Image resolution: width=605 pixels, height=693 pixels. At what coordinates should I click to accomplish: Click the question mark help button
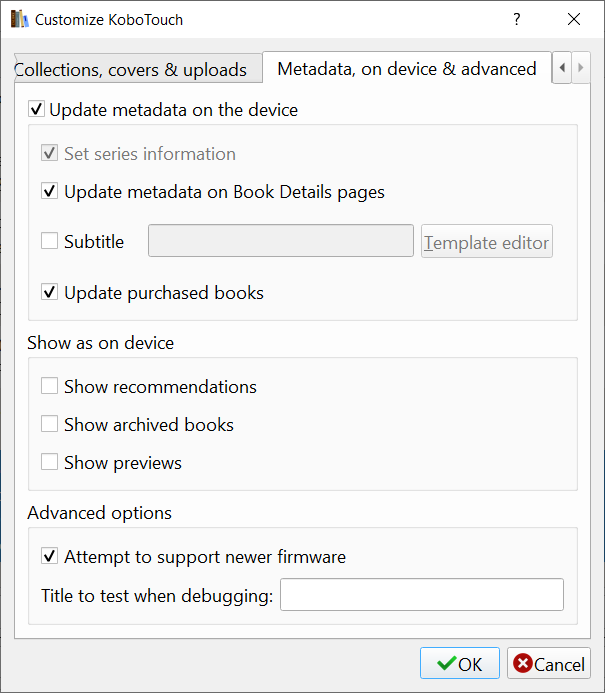pos(517,19)
